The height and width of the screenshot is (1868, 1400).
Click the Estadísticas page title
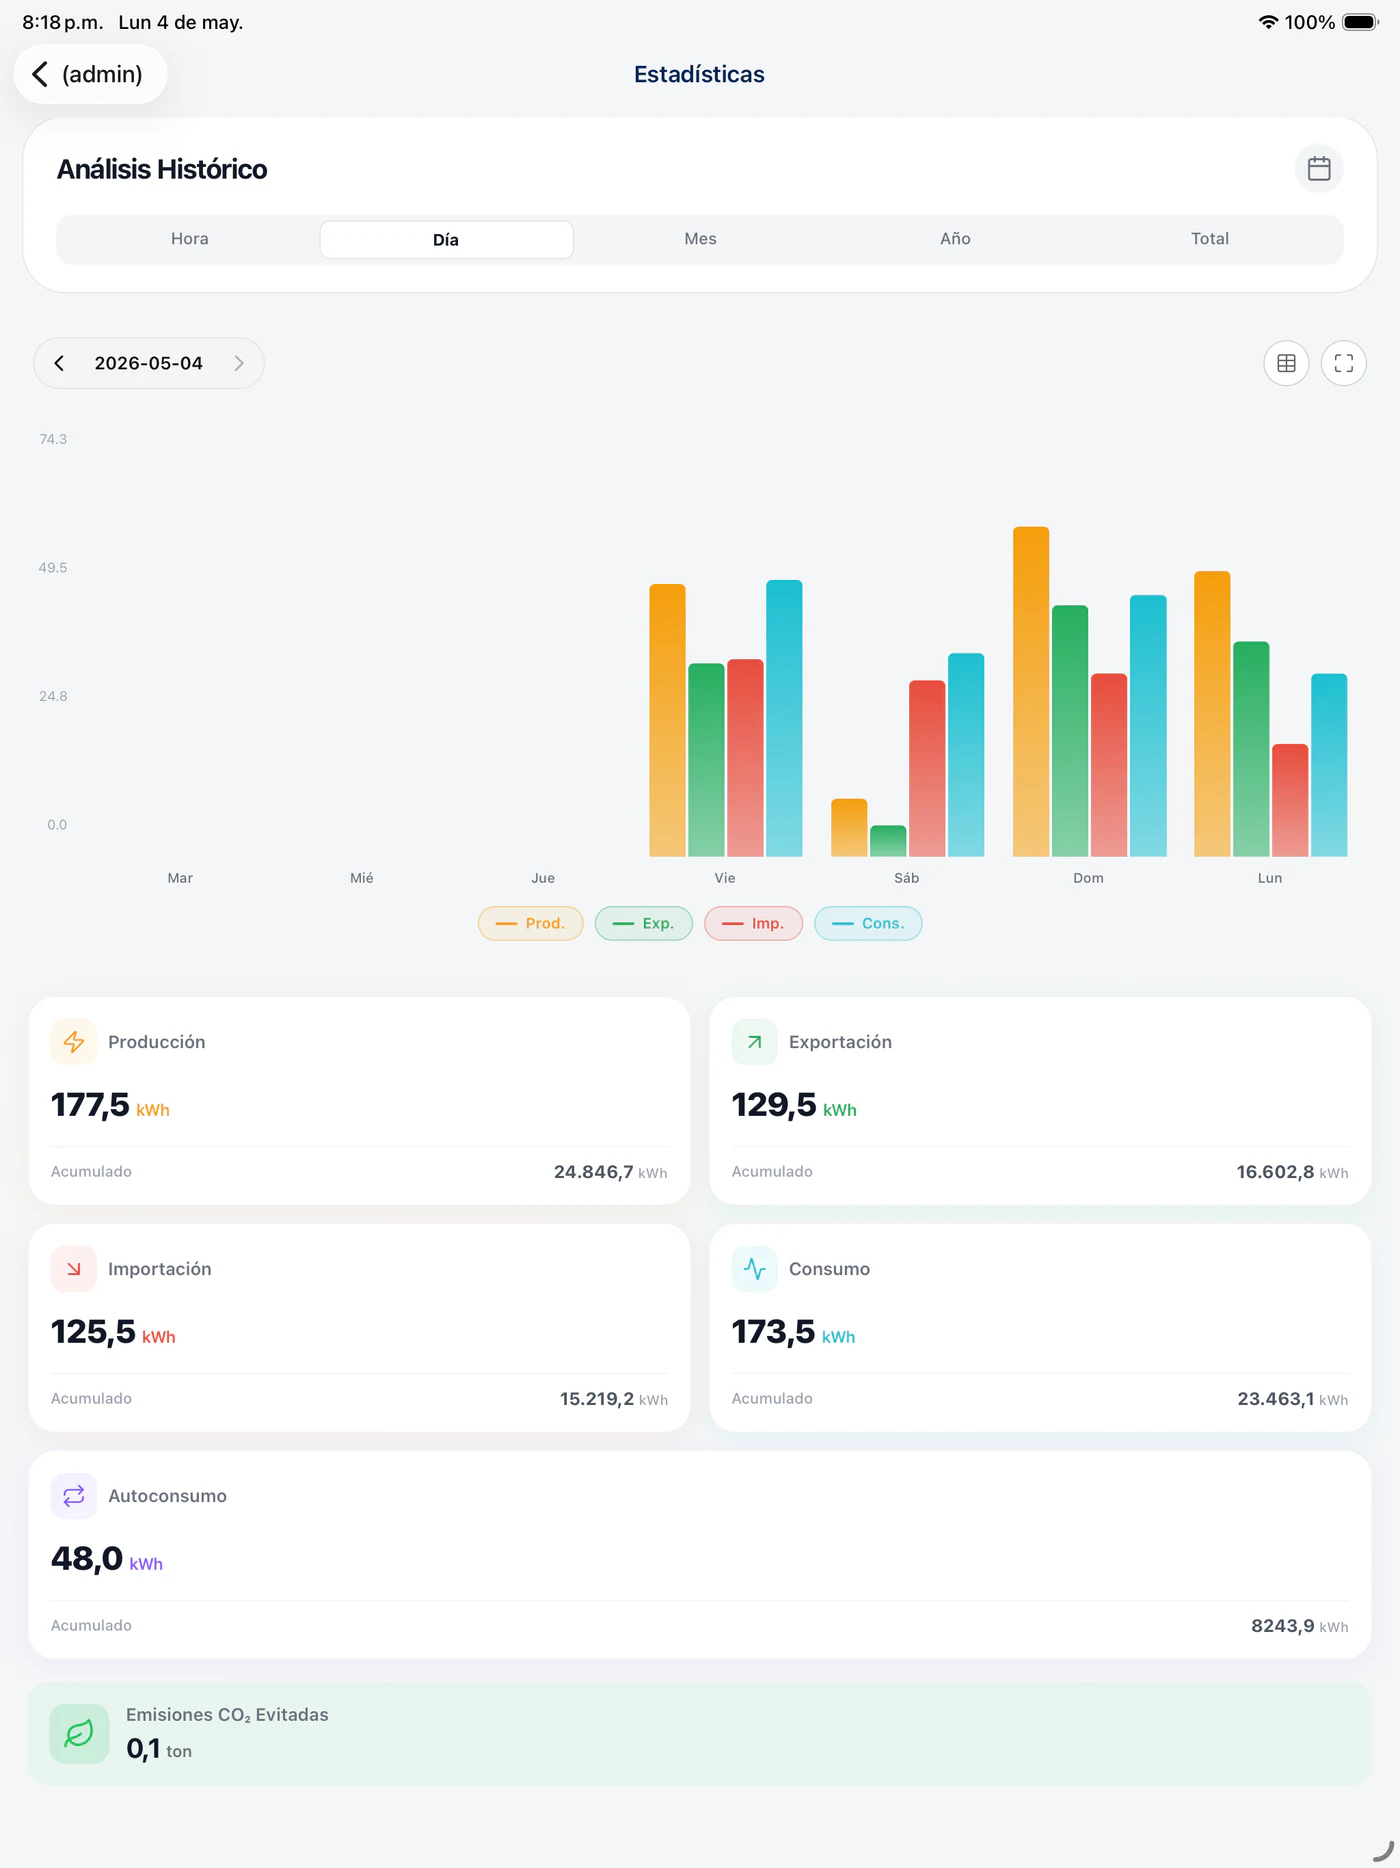point(699,74)
